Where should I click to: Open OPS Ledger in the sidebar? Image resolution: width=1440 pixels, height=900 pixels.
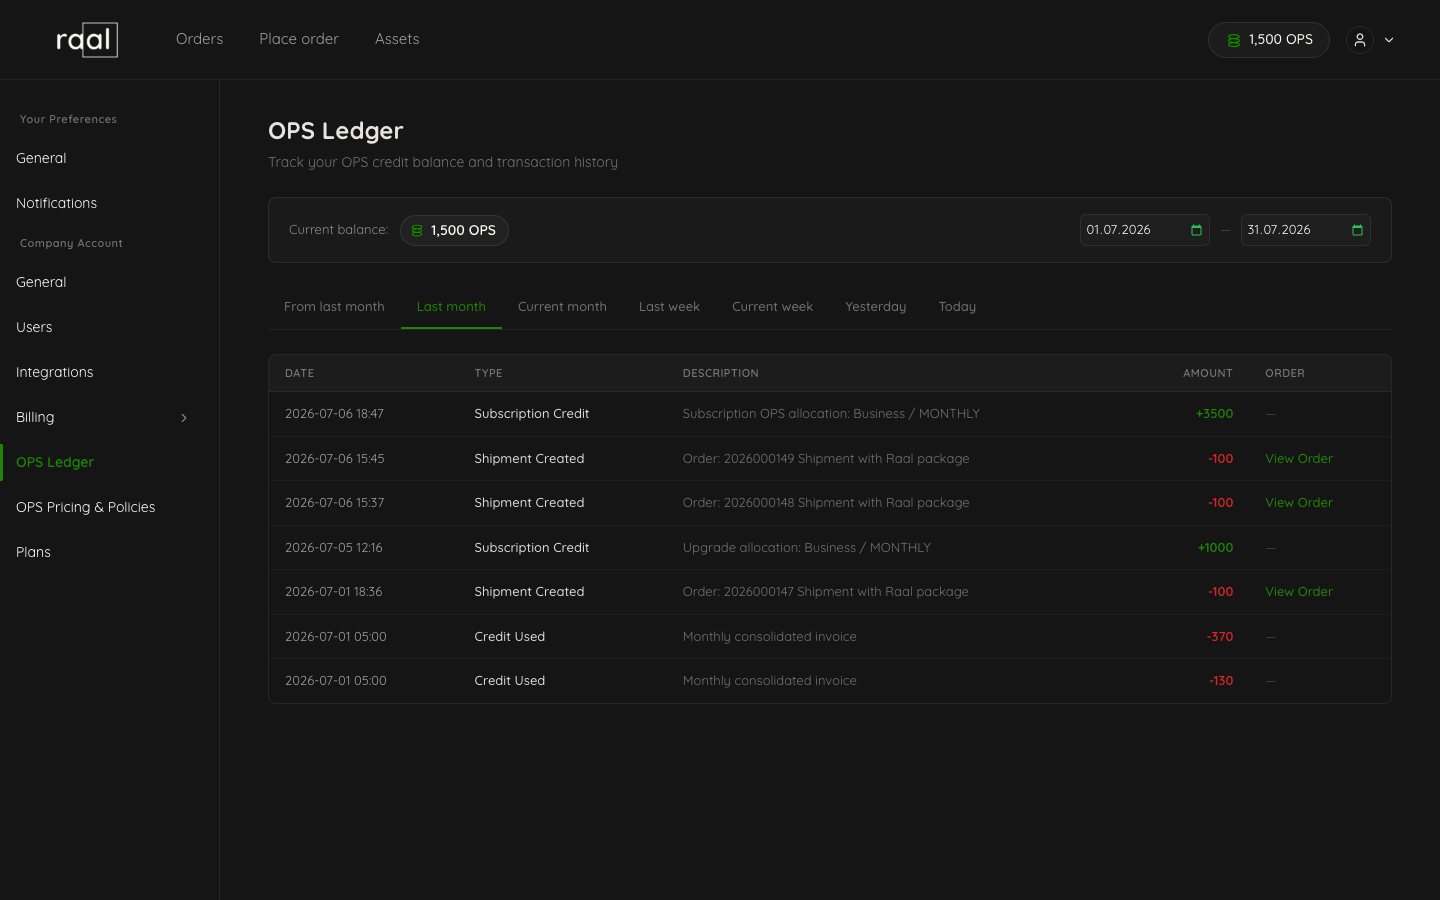pos(55,462)
